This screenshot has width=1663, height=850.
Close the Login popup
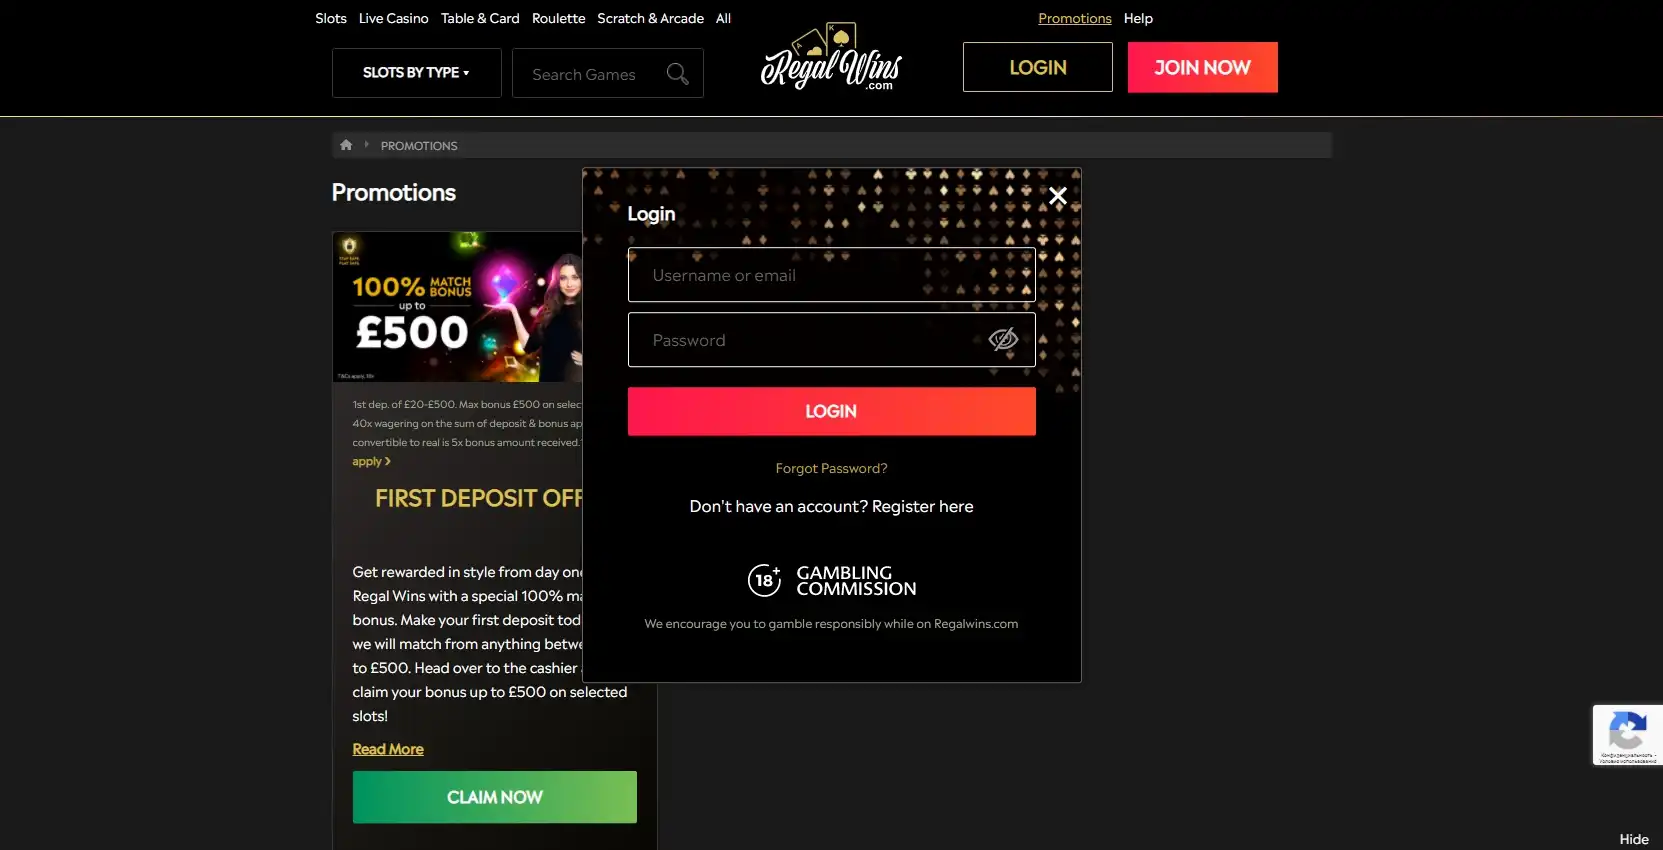(x=1057, y=196)
